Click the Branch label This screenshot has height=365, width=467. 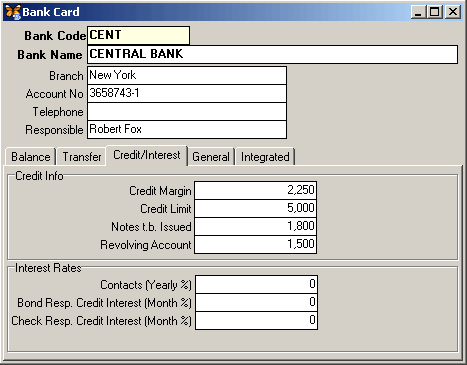point(66,76)
